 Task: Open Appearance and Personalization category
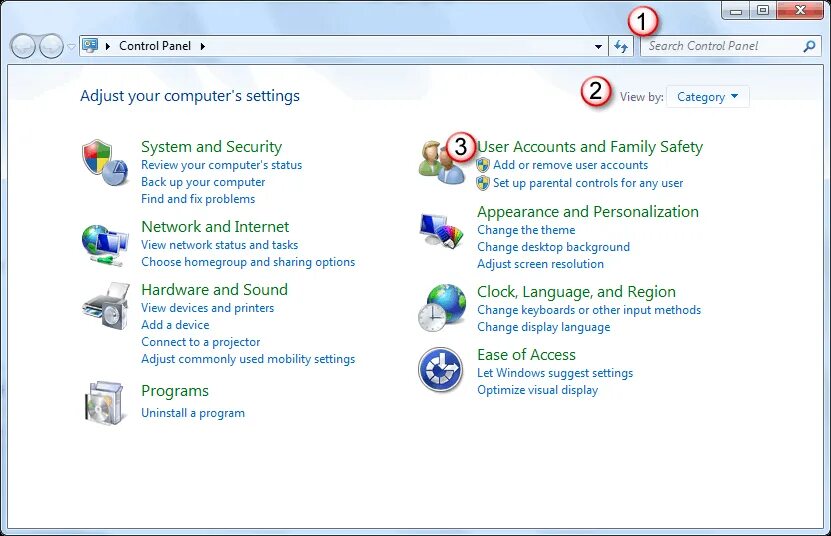click(588, 212)
